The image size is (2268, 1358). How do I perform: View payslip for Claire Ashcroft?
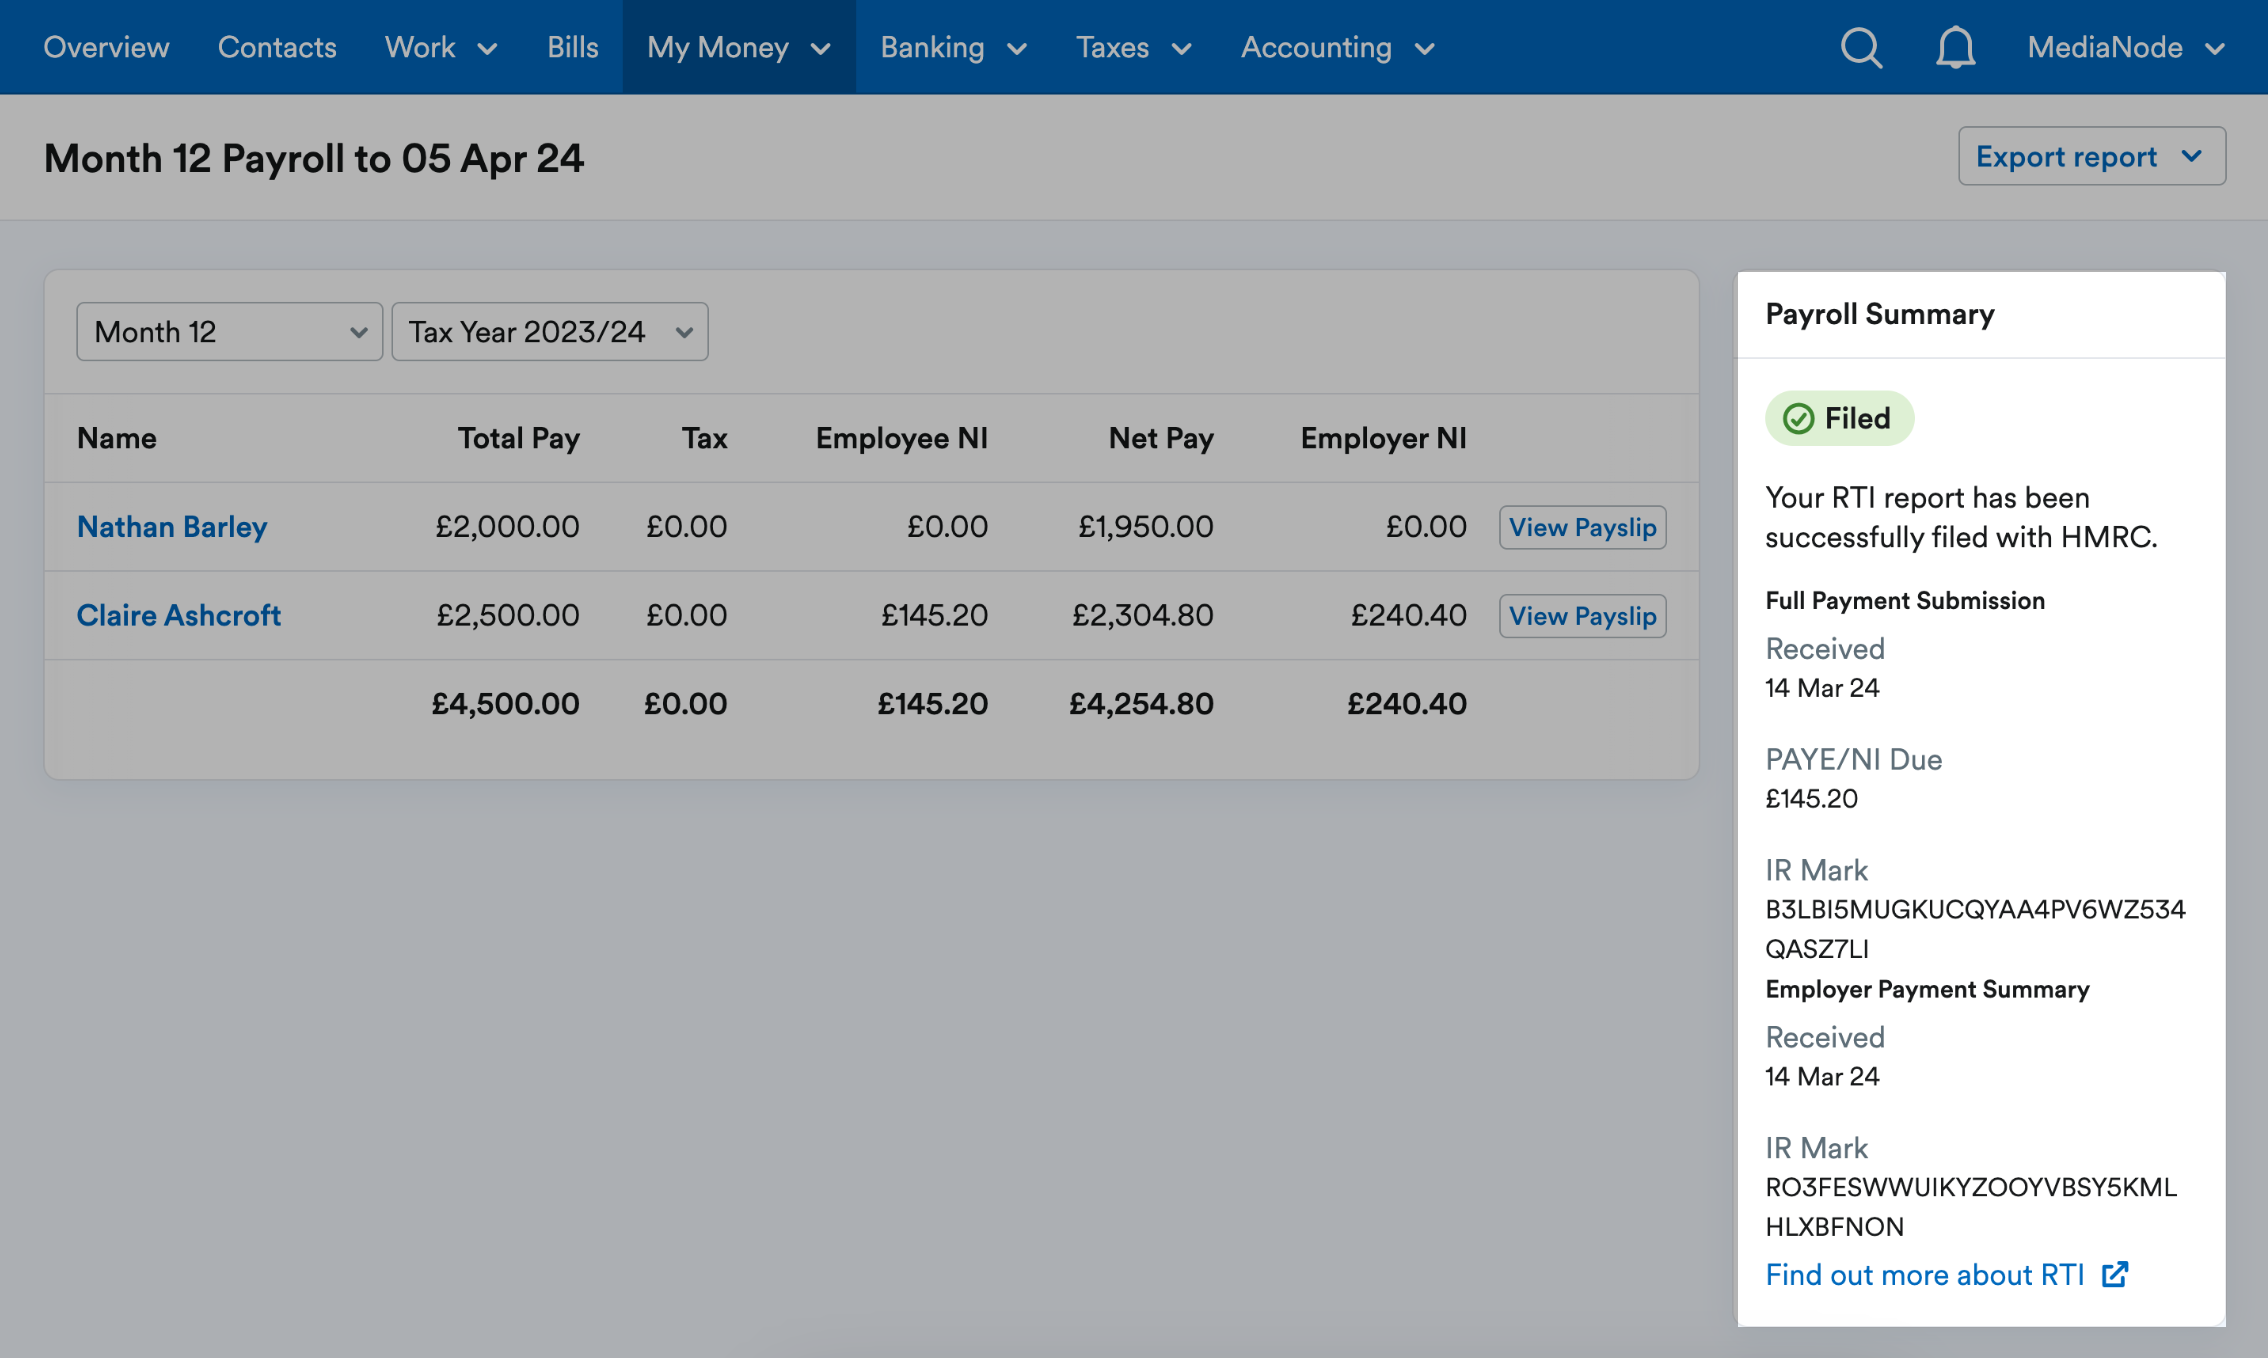[x=1582, y=616]
